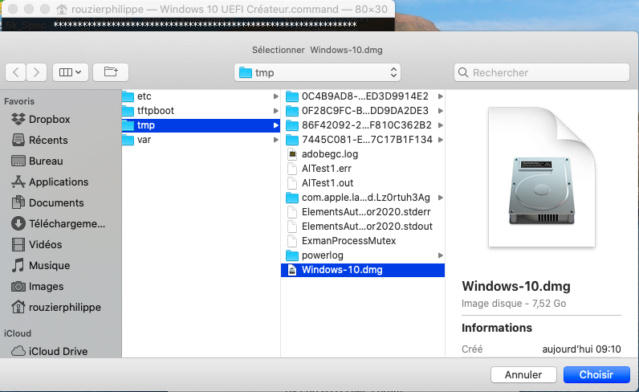Click the Rechercher search field

(x=542, y=73)
